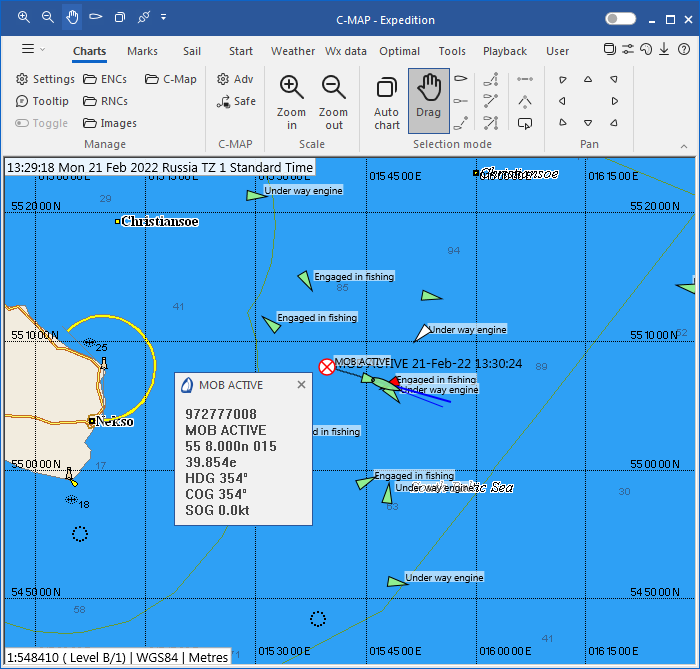
Task: Click the head profile icon at top right
Action: 646,49
